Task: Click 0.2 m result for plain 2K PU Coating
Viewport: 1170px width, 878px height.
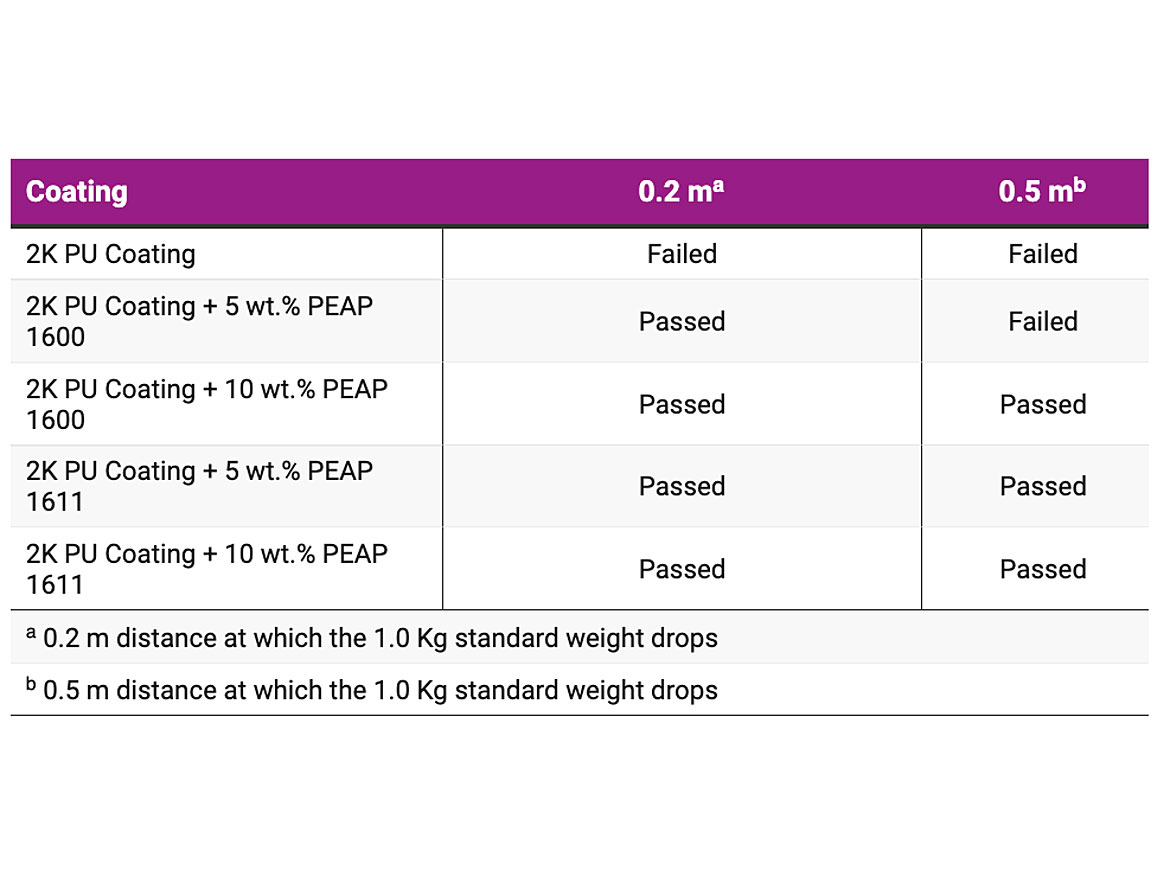Action: click(x=682, y=254)
